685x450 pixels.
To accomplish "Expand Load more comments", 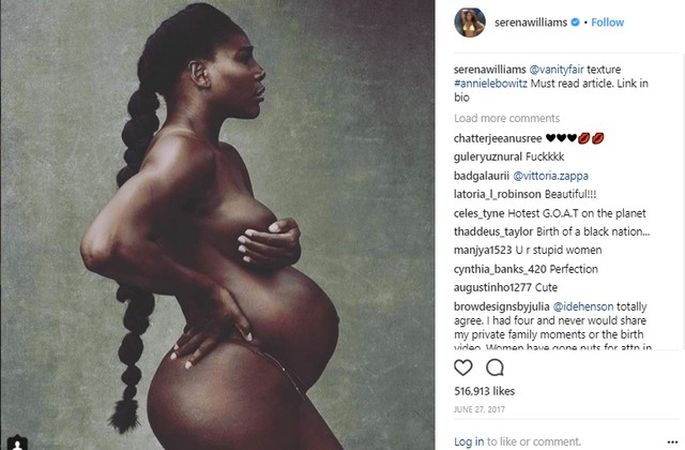I will coord(507,118).
